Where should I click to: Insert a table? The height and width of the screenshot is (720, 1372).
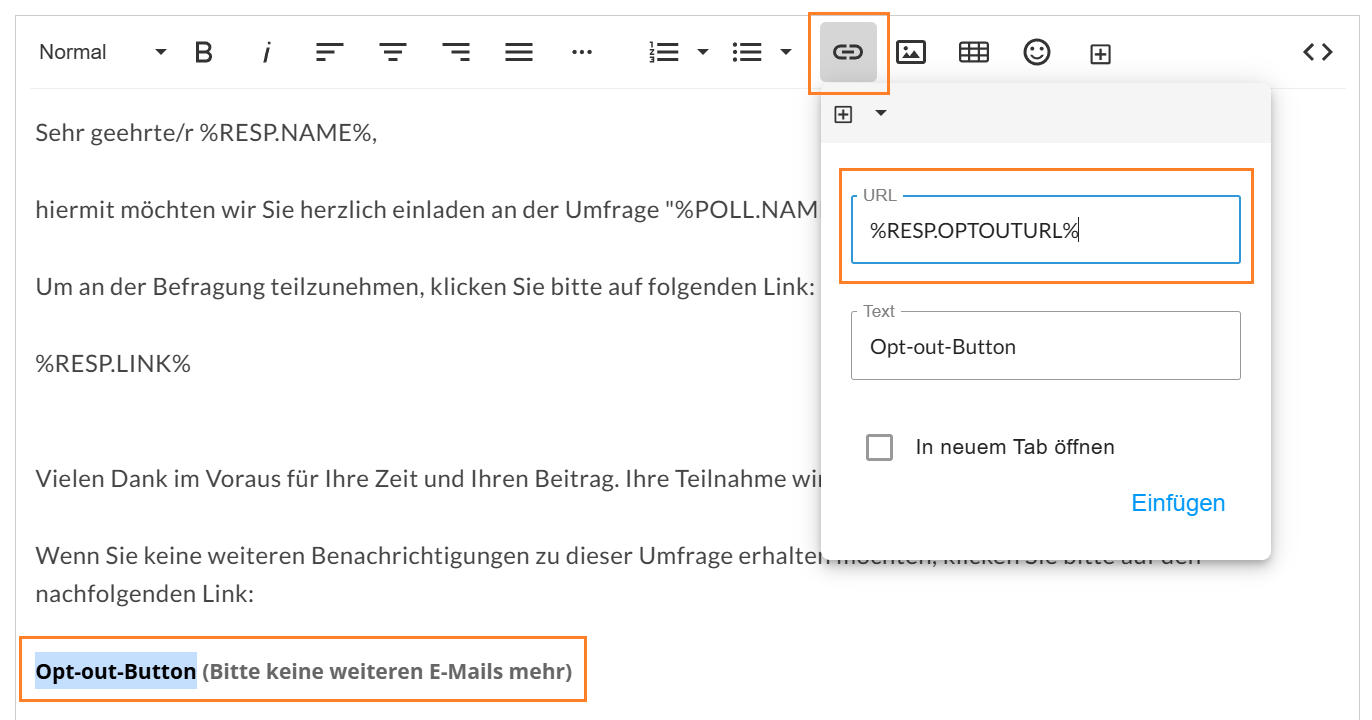click(974, 52)
